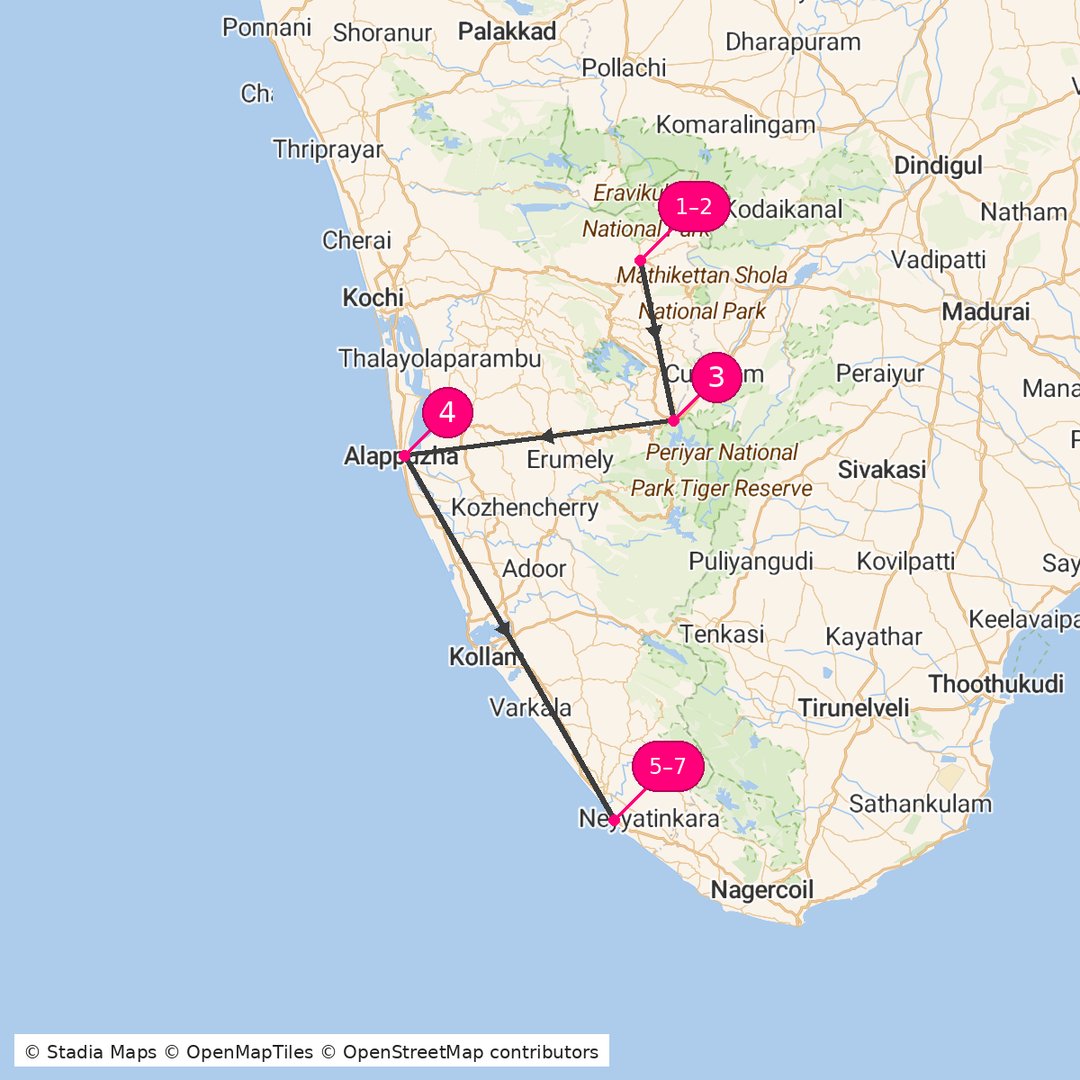Click the Neyyatinkara label

click(x=649, y=818)
